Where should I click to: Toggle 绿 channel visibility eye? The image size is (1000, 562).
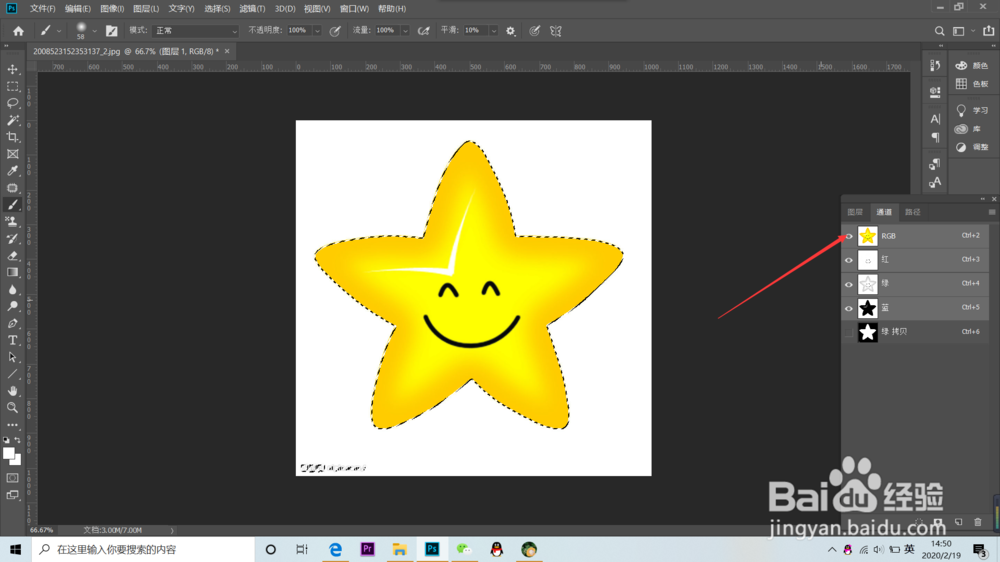(x=848, y=285)
